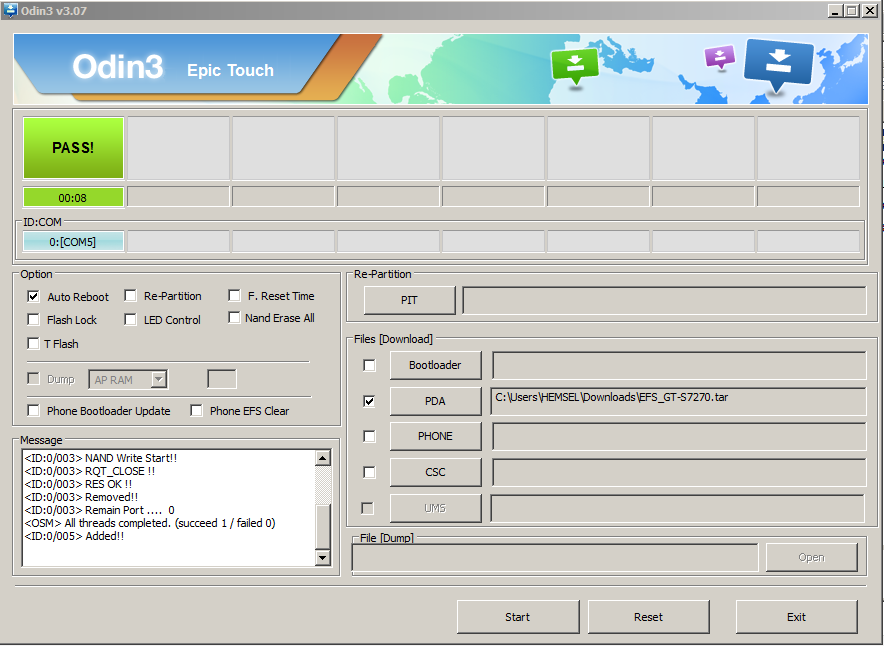Check the Flash Lock option

pyautogui.click(x=33, y=320)
